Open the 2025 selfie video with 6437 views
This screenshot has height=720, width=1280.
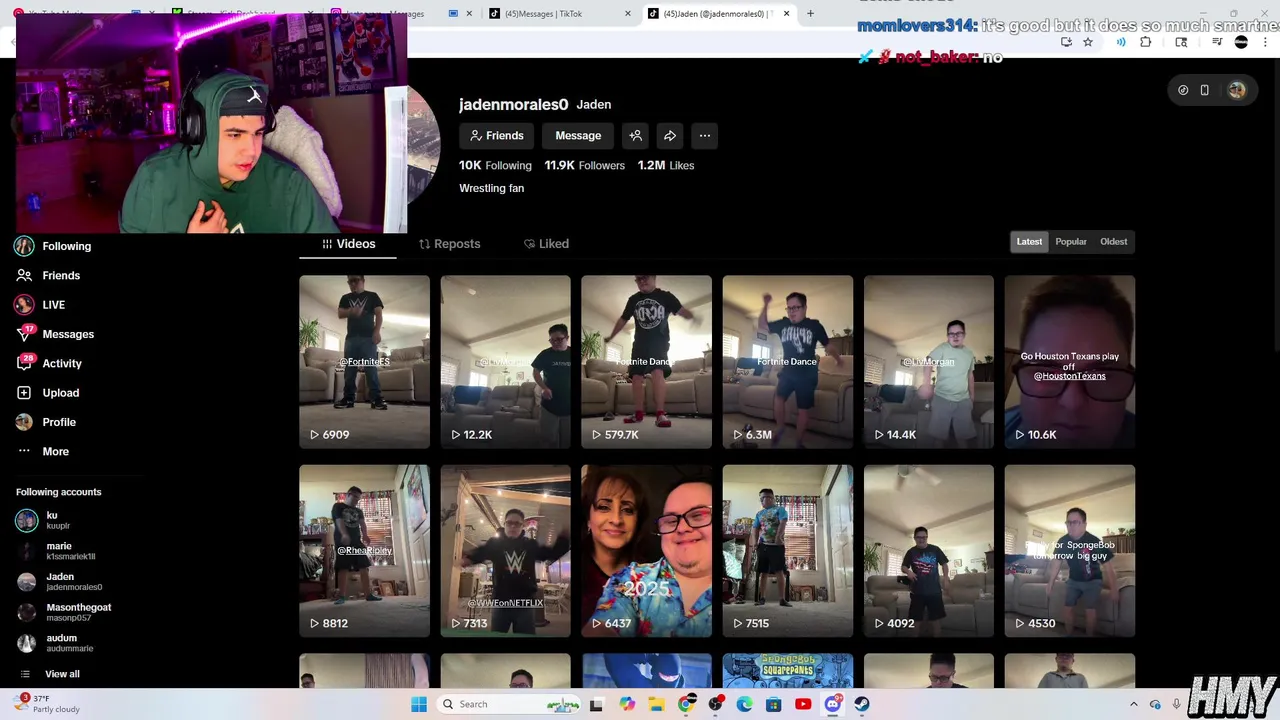pyautogui.click(x=647, y=551)
